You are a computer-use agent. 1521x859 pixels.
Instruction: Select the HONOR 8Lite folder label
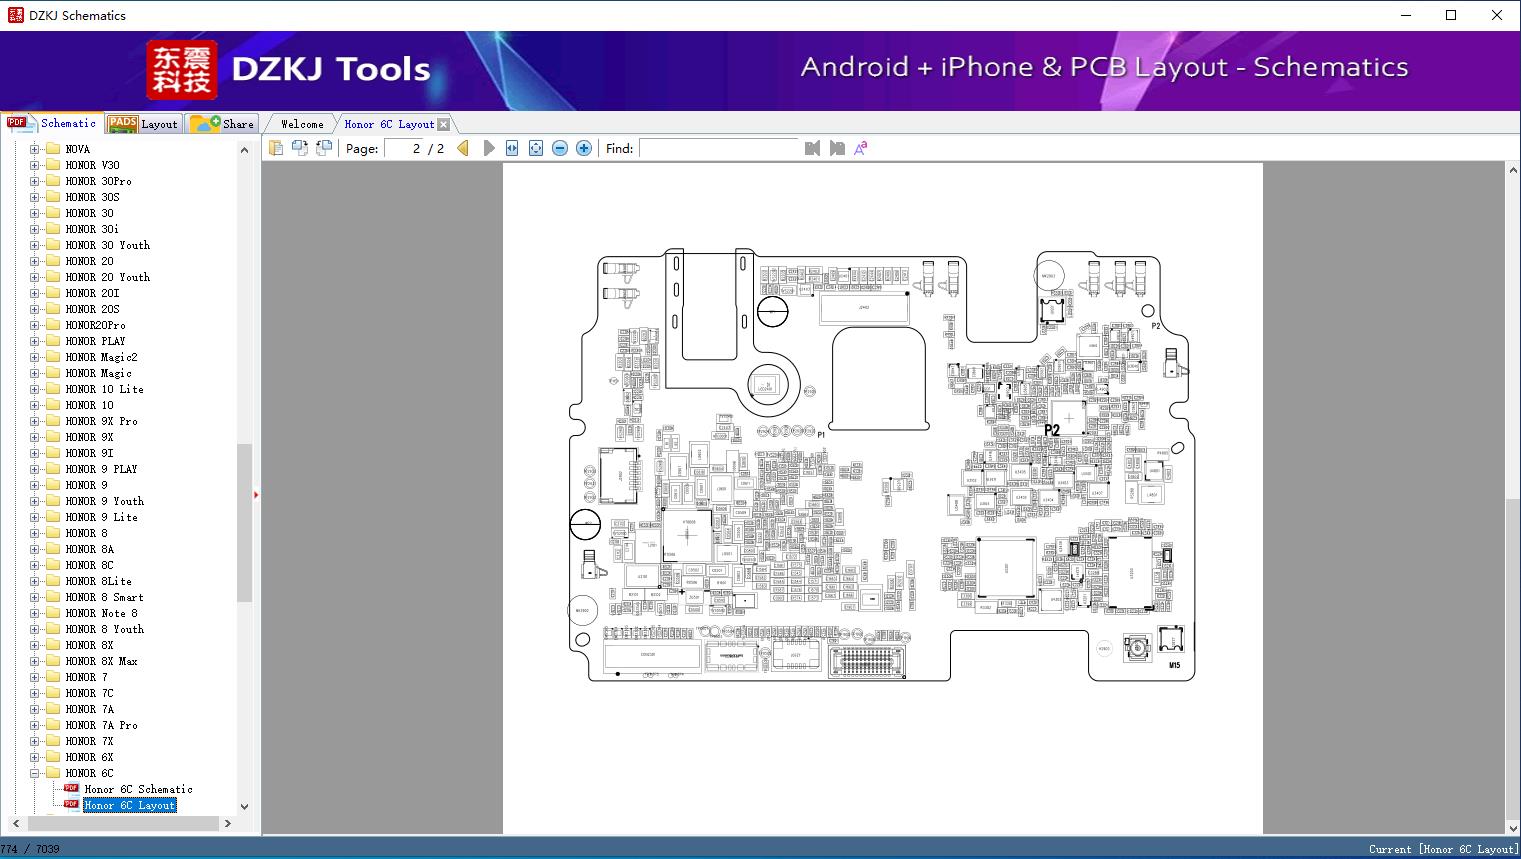[x=98, y=581]
